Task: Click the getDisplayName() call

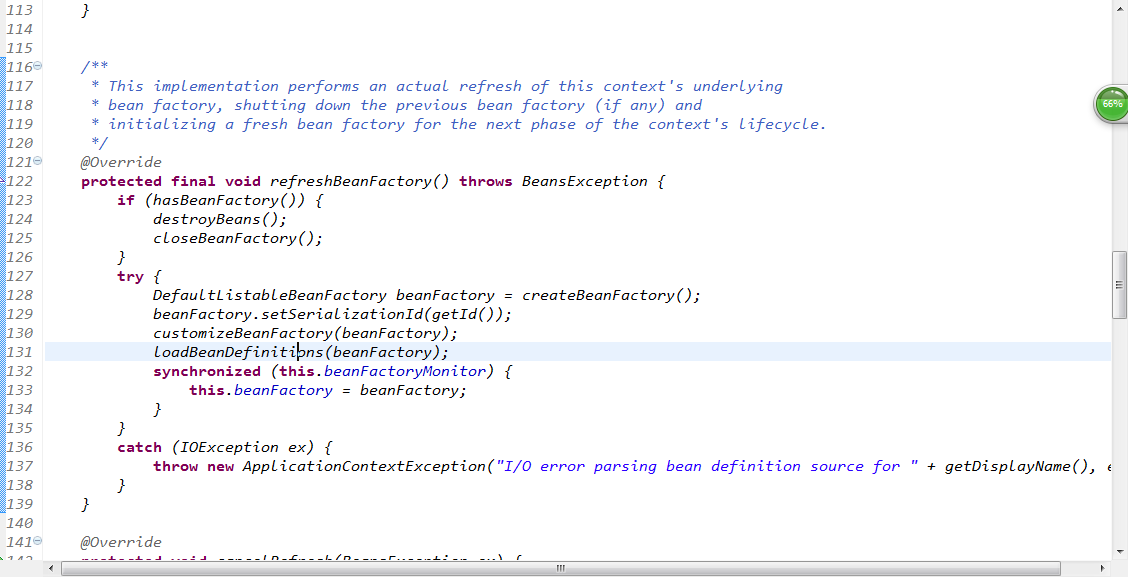Action: coord(1016,466)
